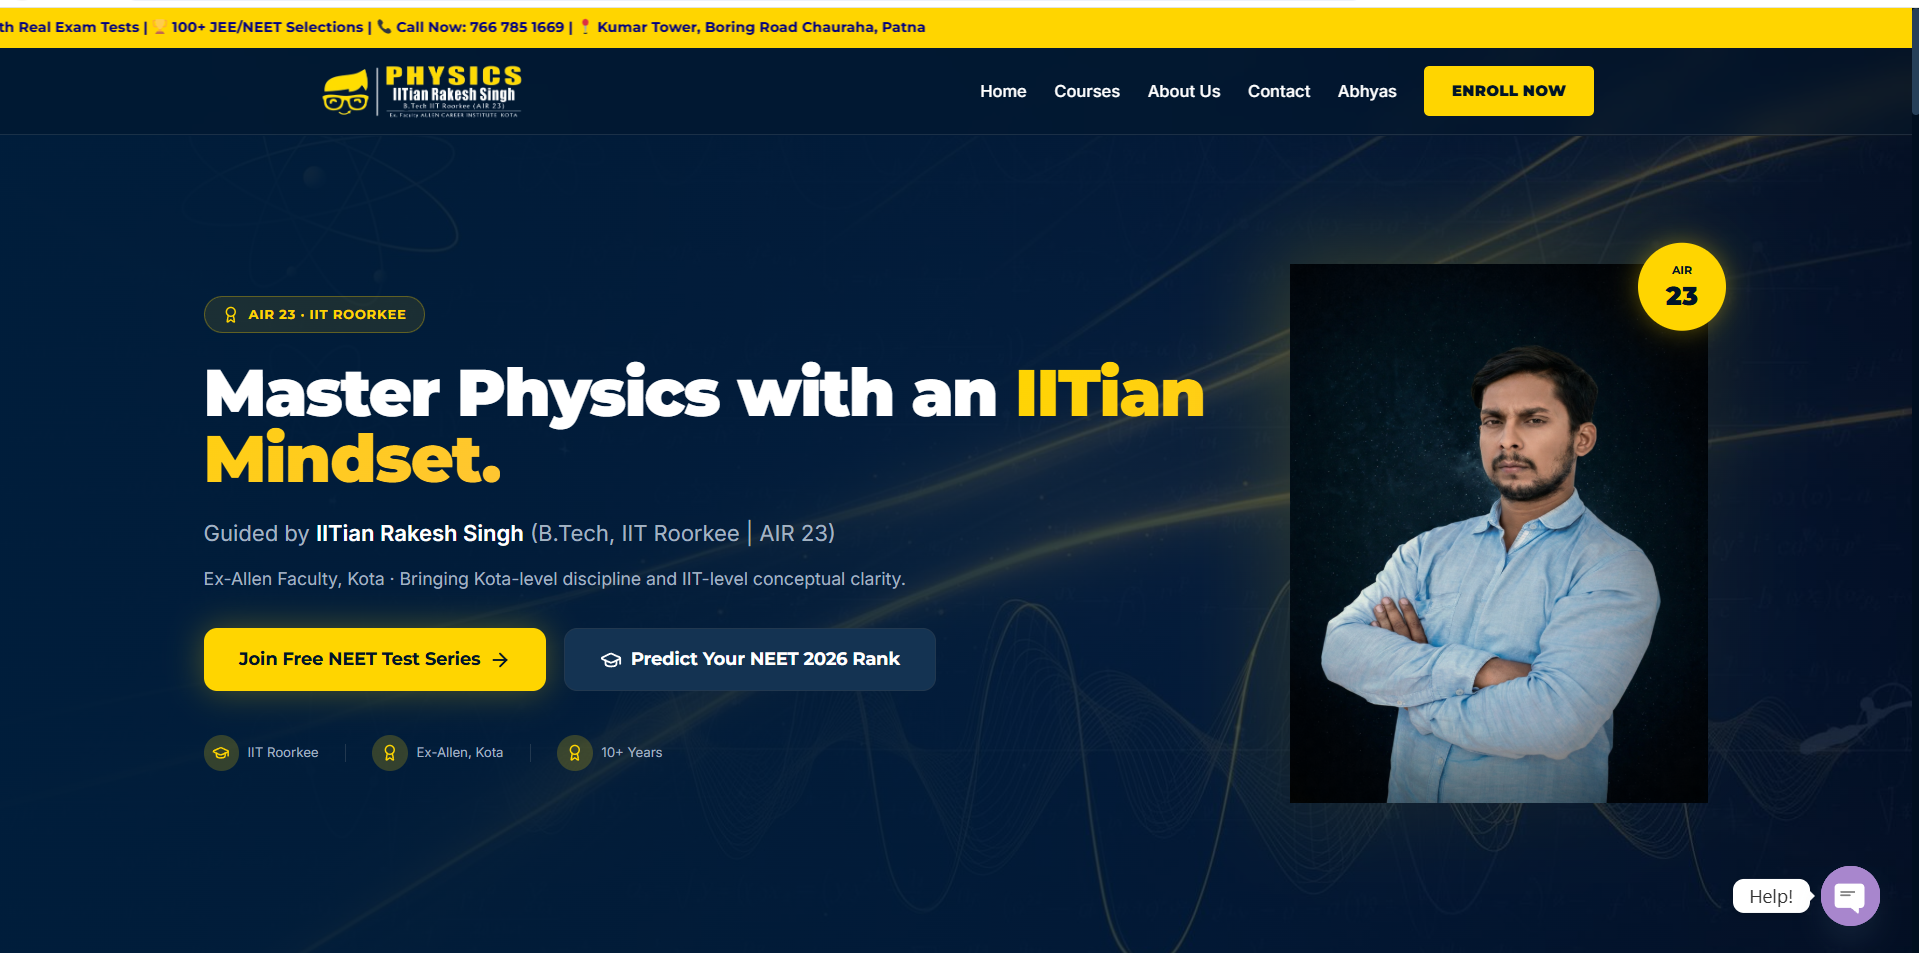Open the Abhyas menu item
The height and width of the screenshot is (953, 1919).
click(1367, 91)
